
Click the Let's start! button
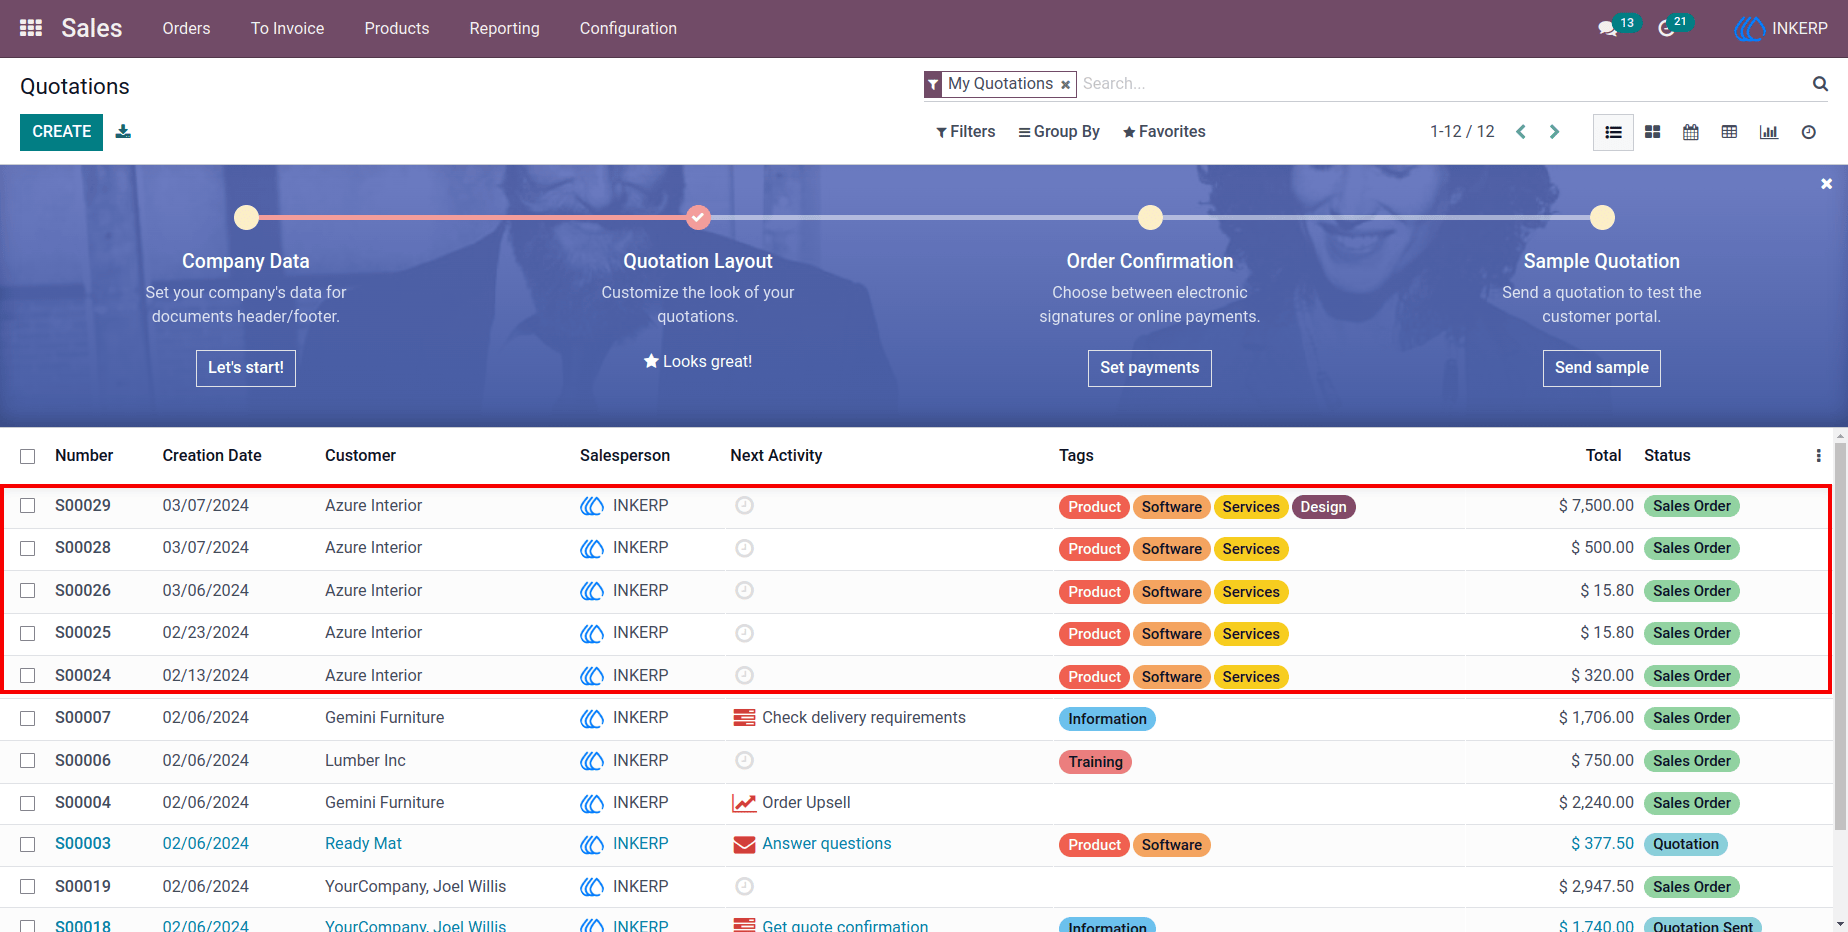tap(246, 368)
